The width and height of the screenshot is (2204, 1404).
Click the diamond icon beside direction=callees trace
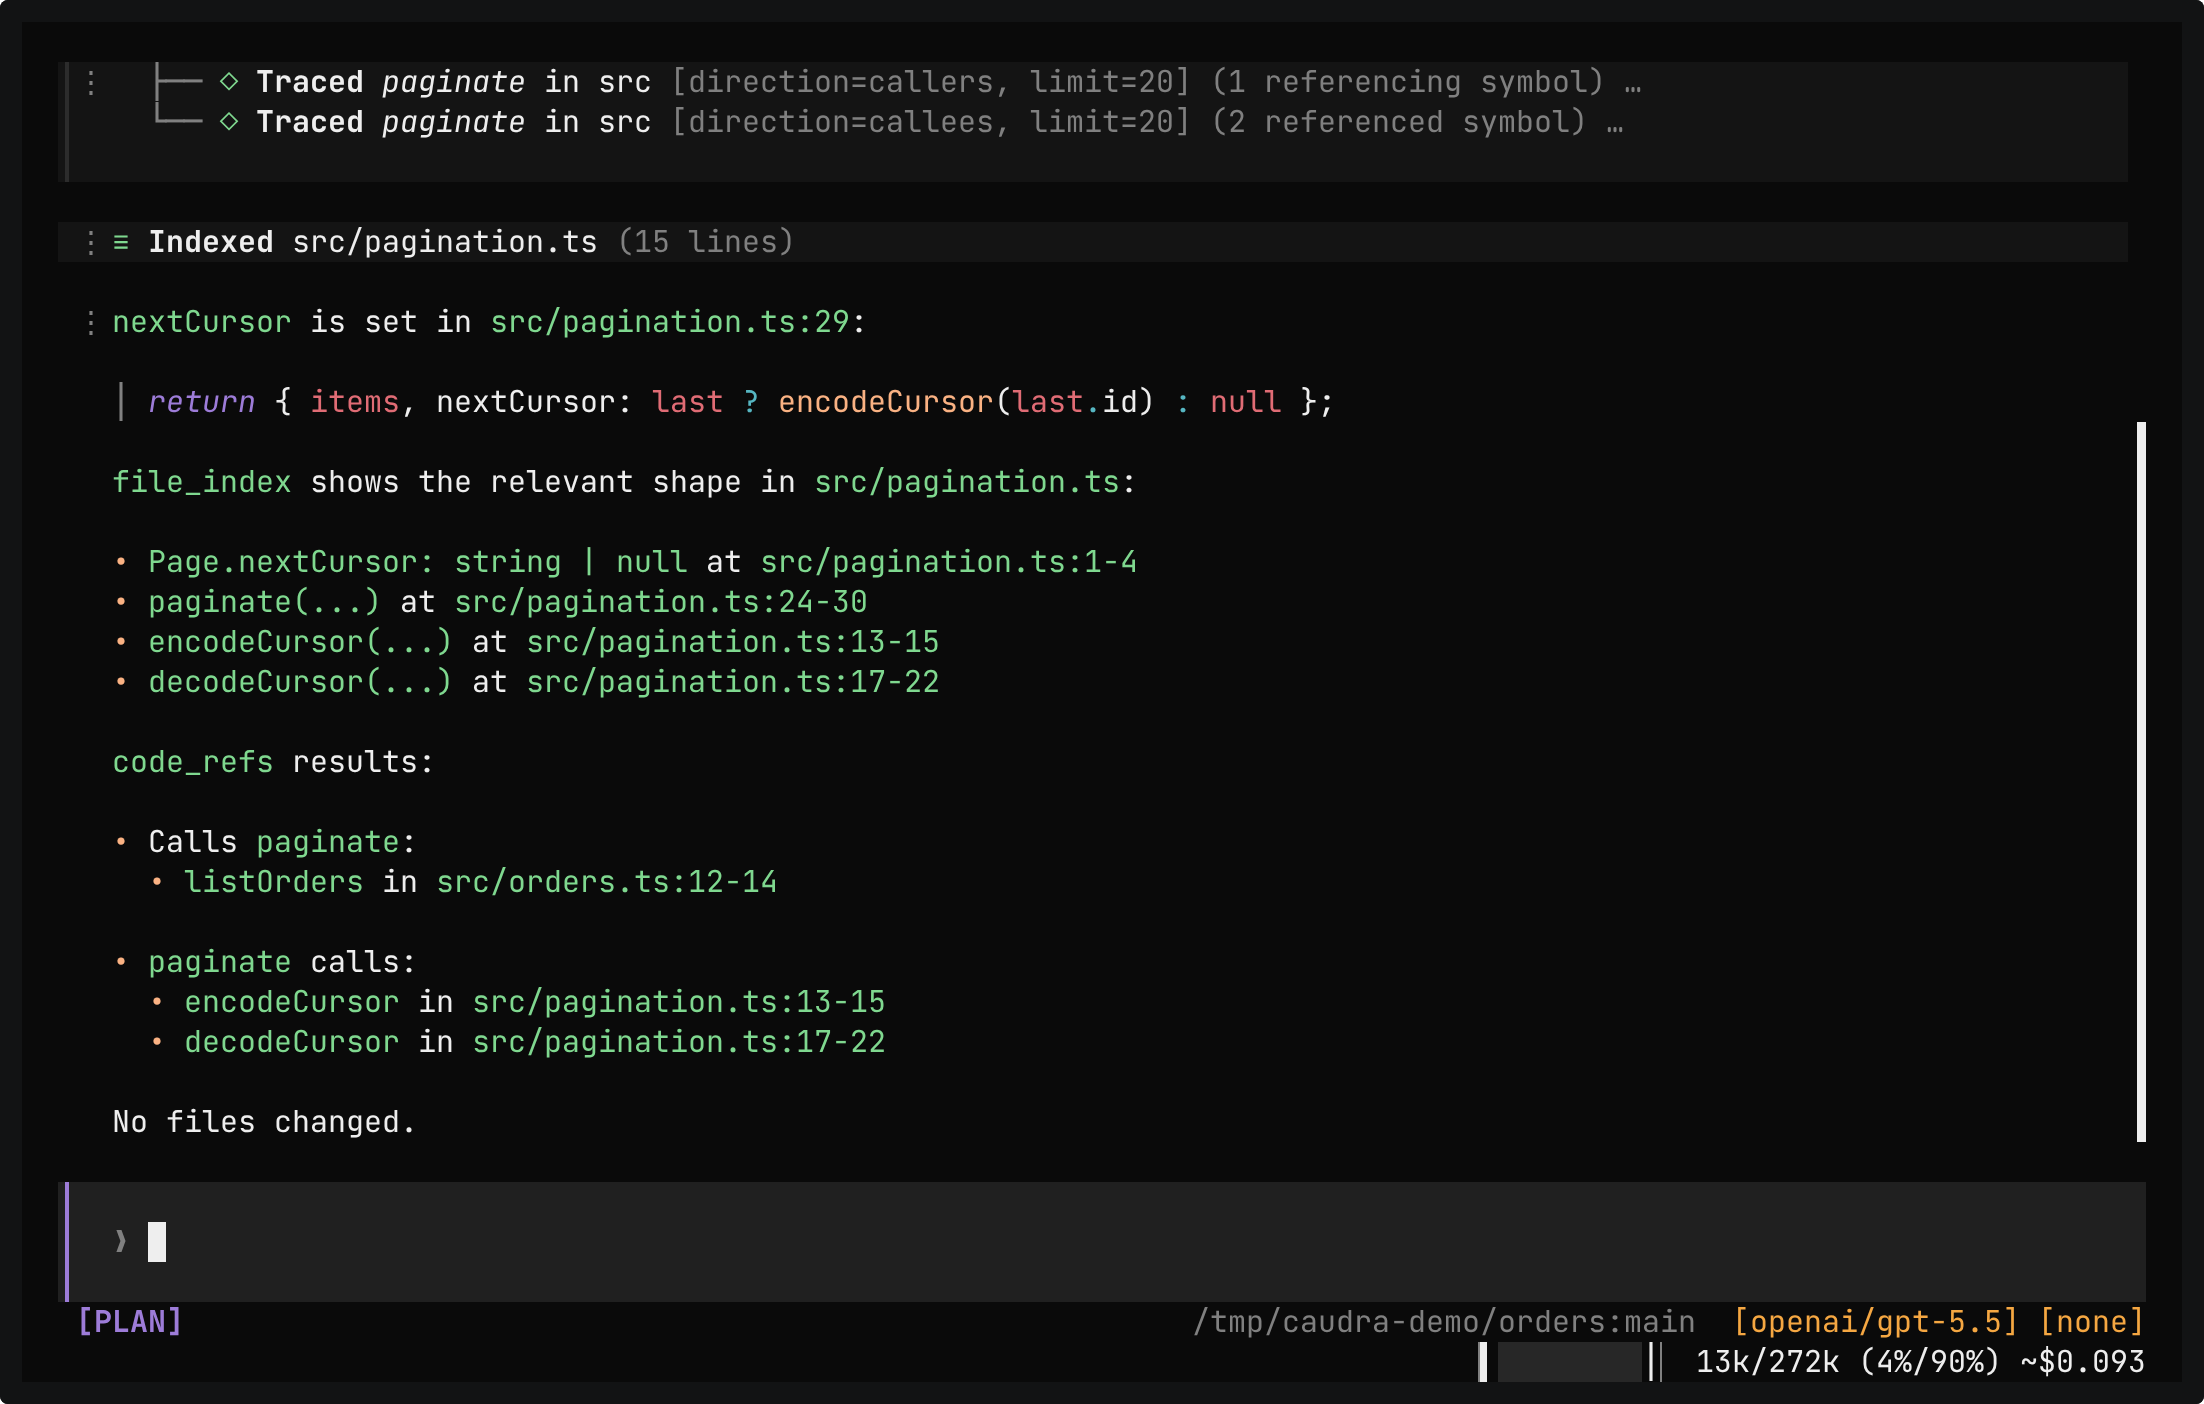229,121
